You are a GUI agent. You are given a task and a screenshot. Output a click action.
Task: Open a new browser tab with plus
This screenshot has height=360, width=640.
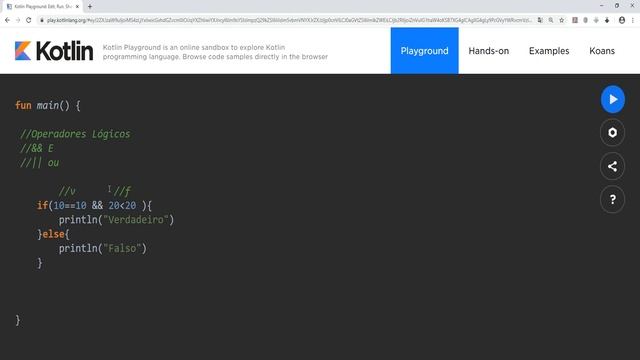(x=90, y=7)
